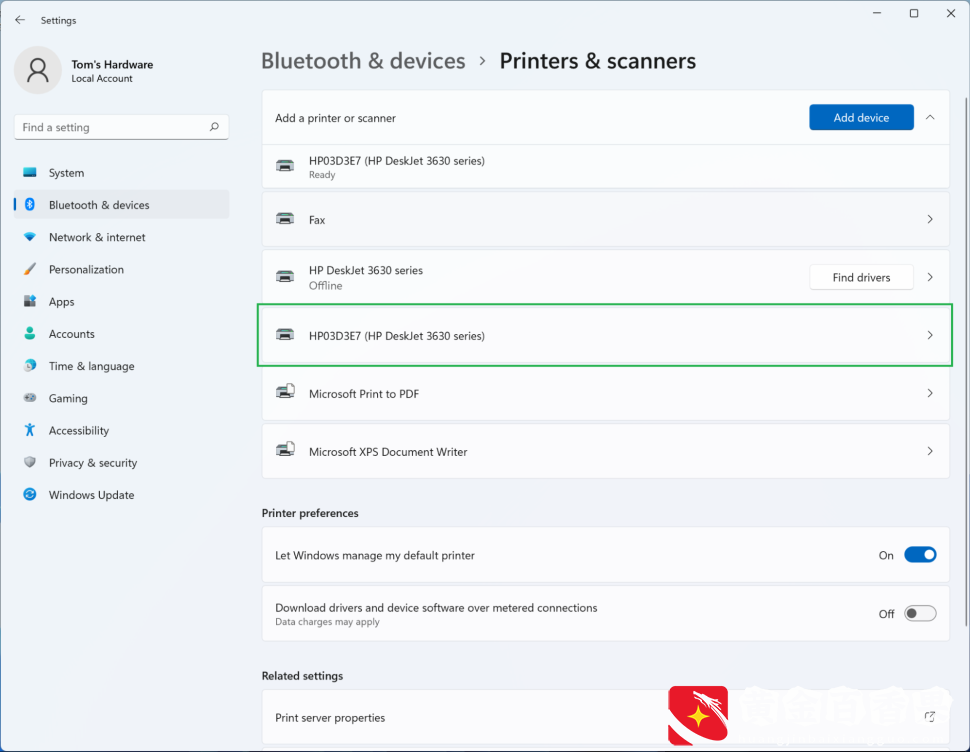The image size is (970, 752).
Task: Open Time & language settings
Action: 121,365
